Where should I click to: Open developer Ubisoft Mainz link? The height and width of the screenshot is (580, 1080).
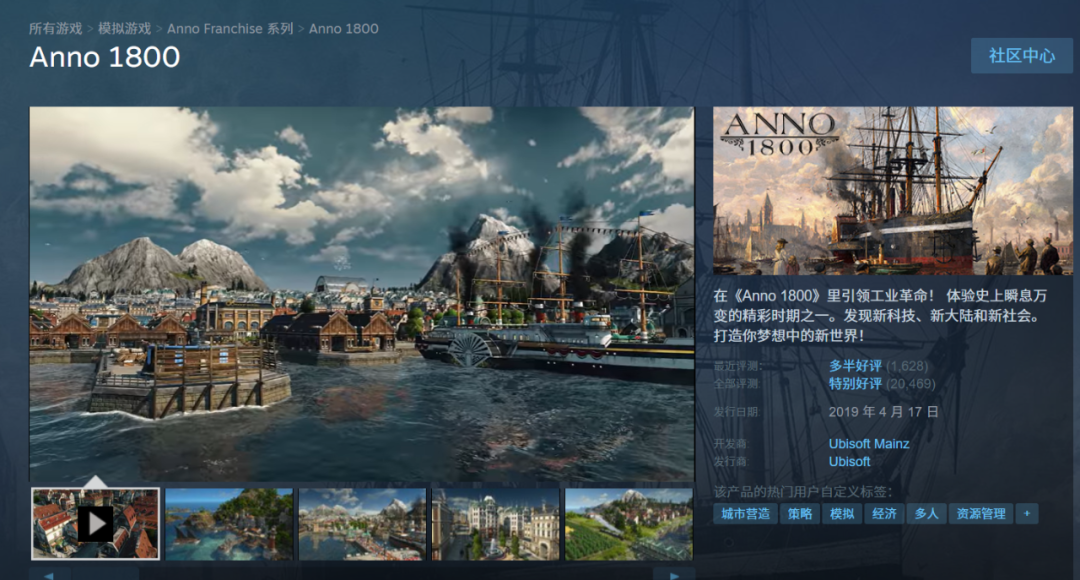869,444
